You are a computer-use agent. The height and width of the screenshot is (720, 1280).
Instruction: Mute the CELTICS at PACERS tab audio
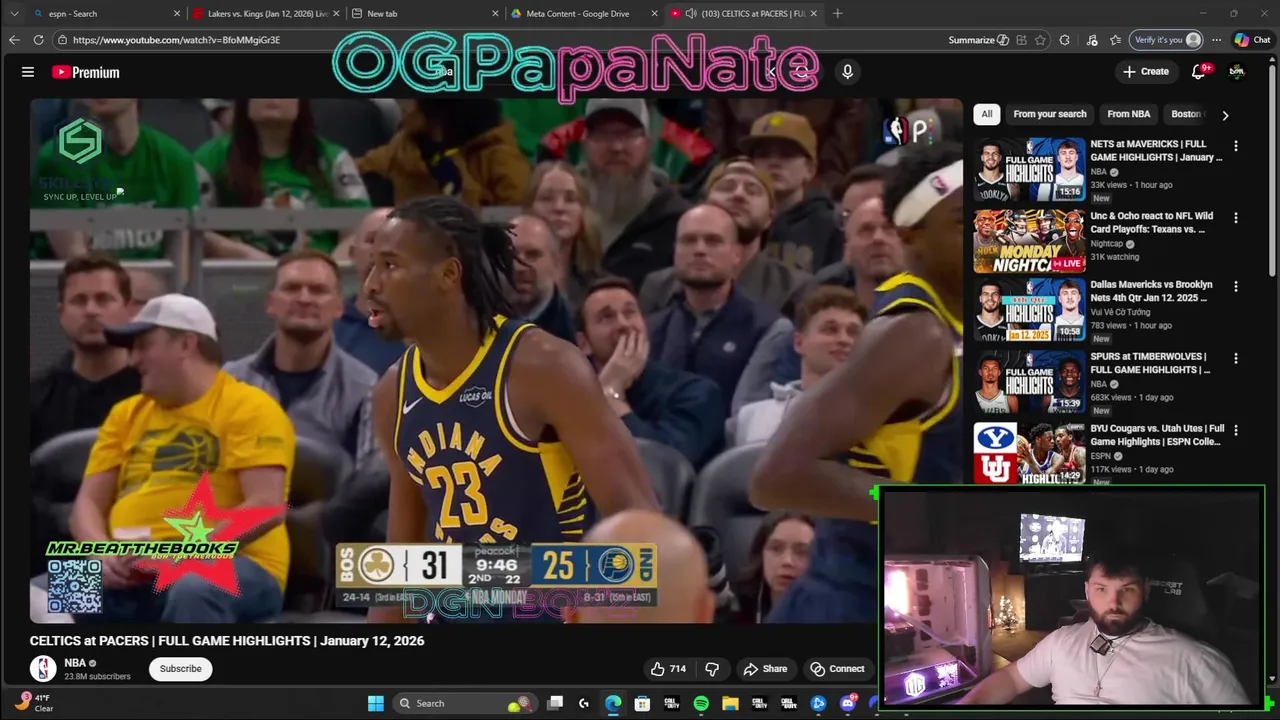click(690, 14)
